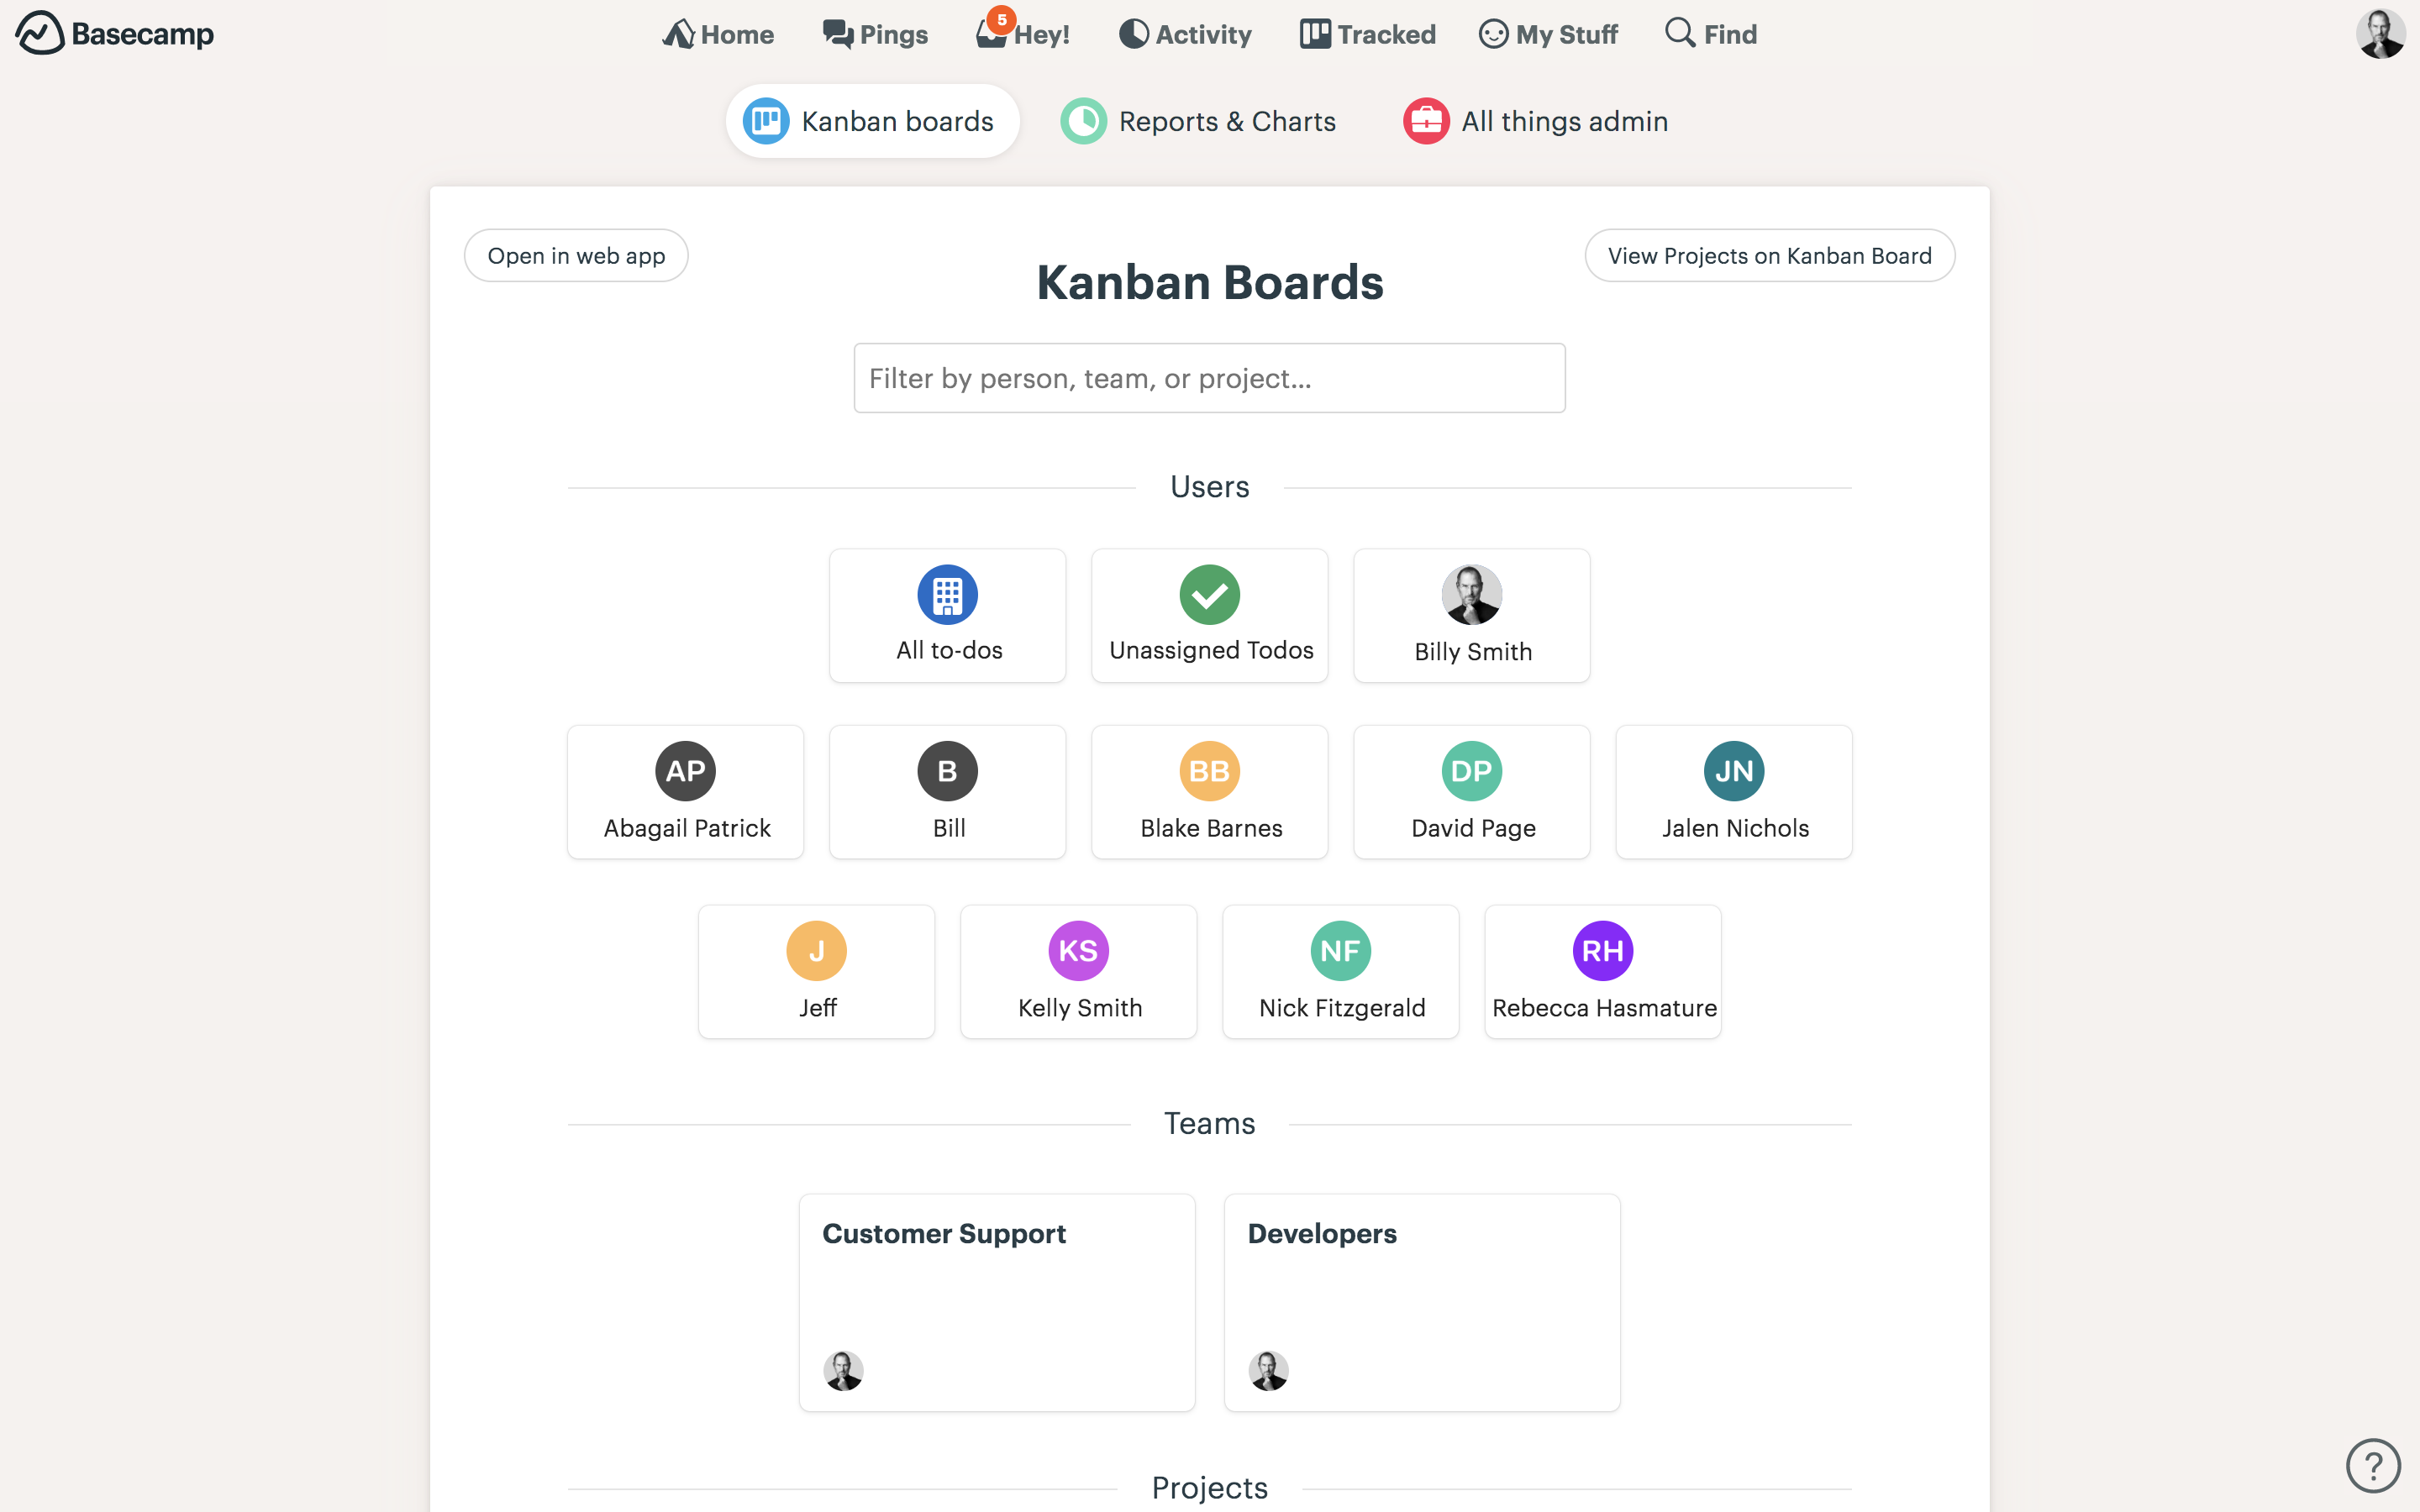Click the Activity half-circle icon
This screenshot has height=1512, width=2420.
click(x=1133, y=34)
